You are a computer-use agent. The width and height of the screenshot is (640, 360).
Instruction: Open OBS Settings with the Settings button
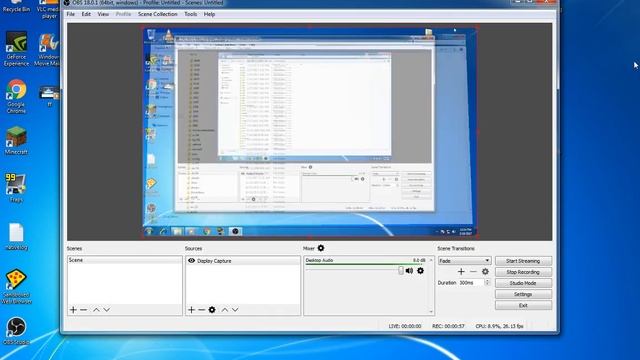click(x=523, y=294)
